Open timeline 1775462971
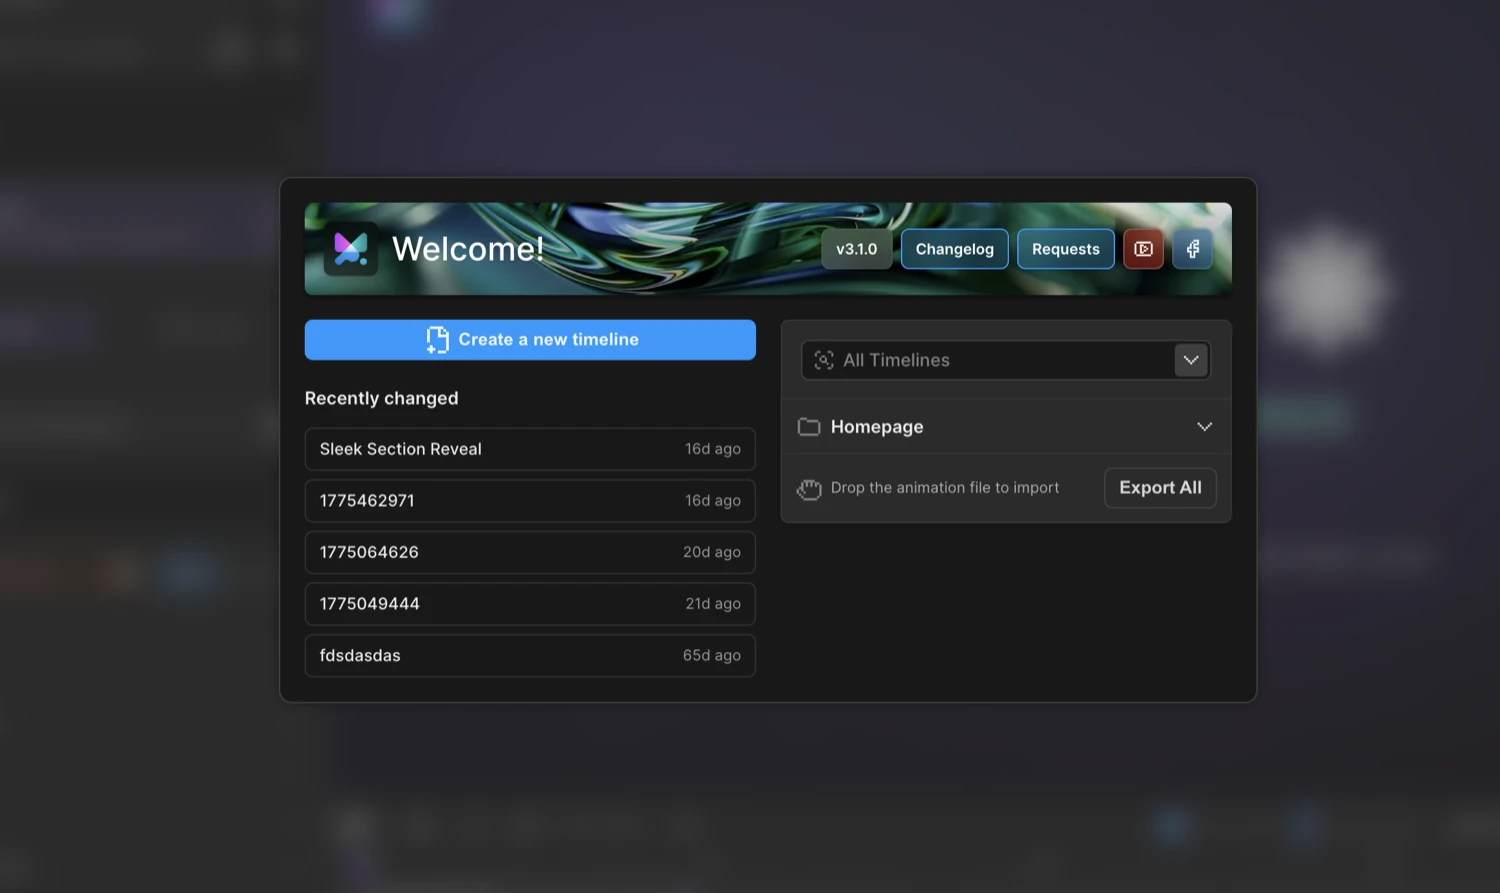 click(x=530, y=500)
